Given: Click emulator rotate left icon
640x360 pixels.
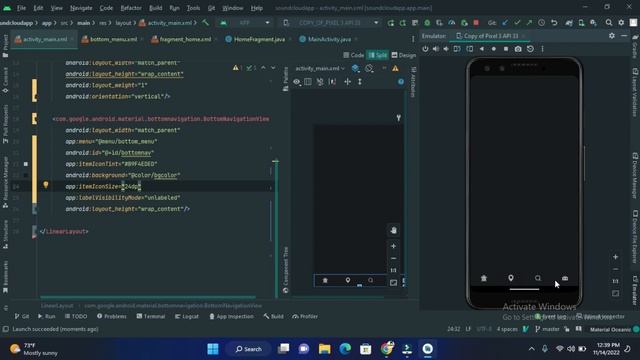Looking at the screenshot, I should point(457,49).
